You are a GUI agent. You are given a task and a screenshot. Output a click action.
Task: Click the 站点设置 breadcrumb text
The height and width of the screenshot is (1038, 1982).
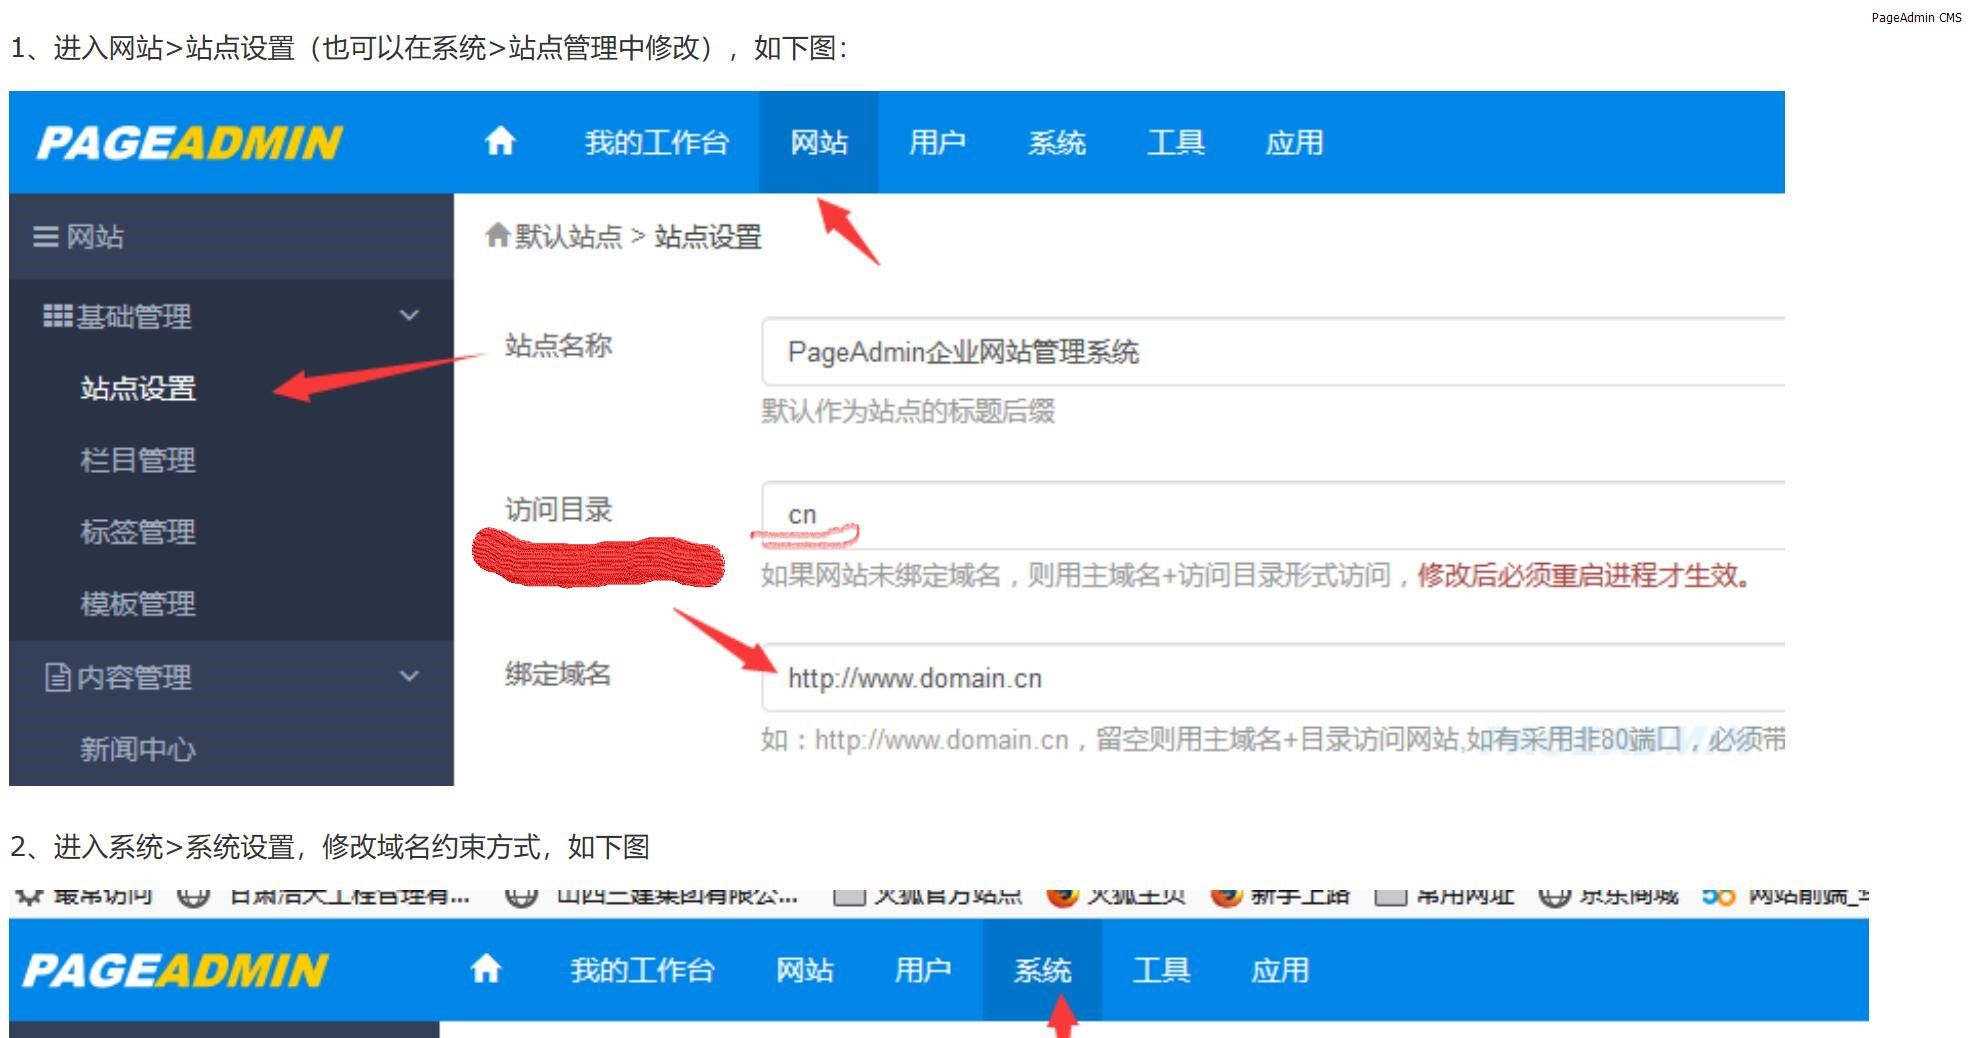(x=708, y=237)
